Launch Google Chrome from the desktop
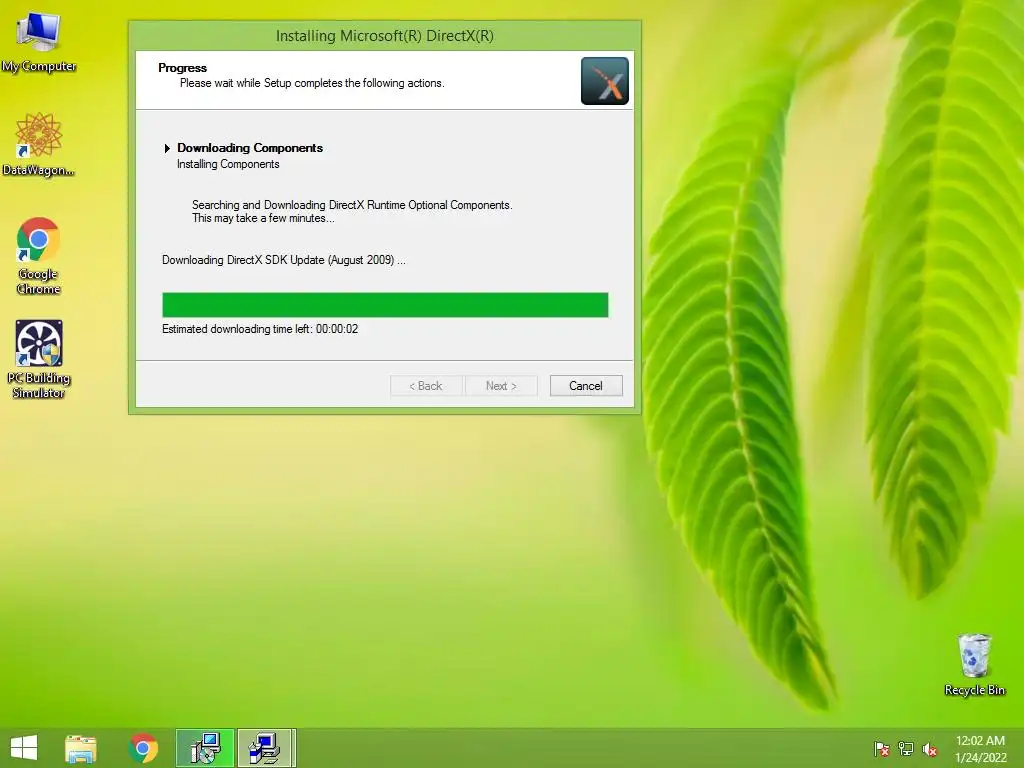Image resolution: width=1024 pixels, height=768 pixels. tap(39, 255)
